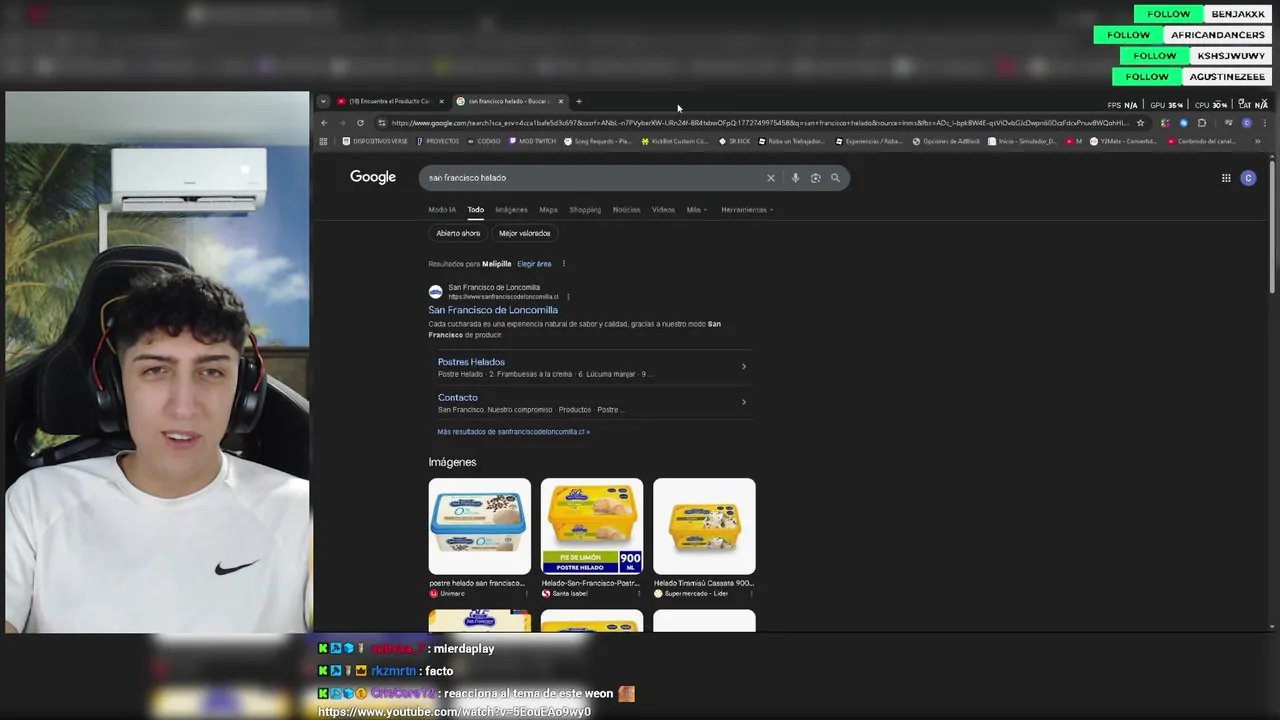Open Chrome three-dot menu

tap(1264, 123)
